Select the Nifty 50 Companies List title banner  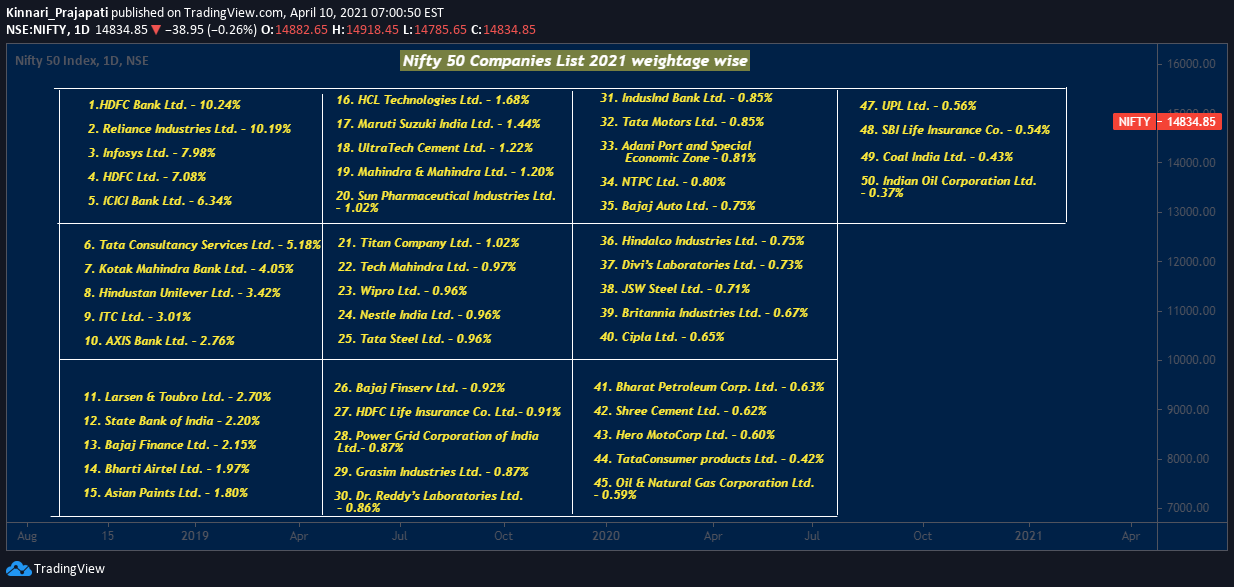[574, 61]
